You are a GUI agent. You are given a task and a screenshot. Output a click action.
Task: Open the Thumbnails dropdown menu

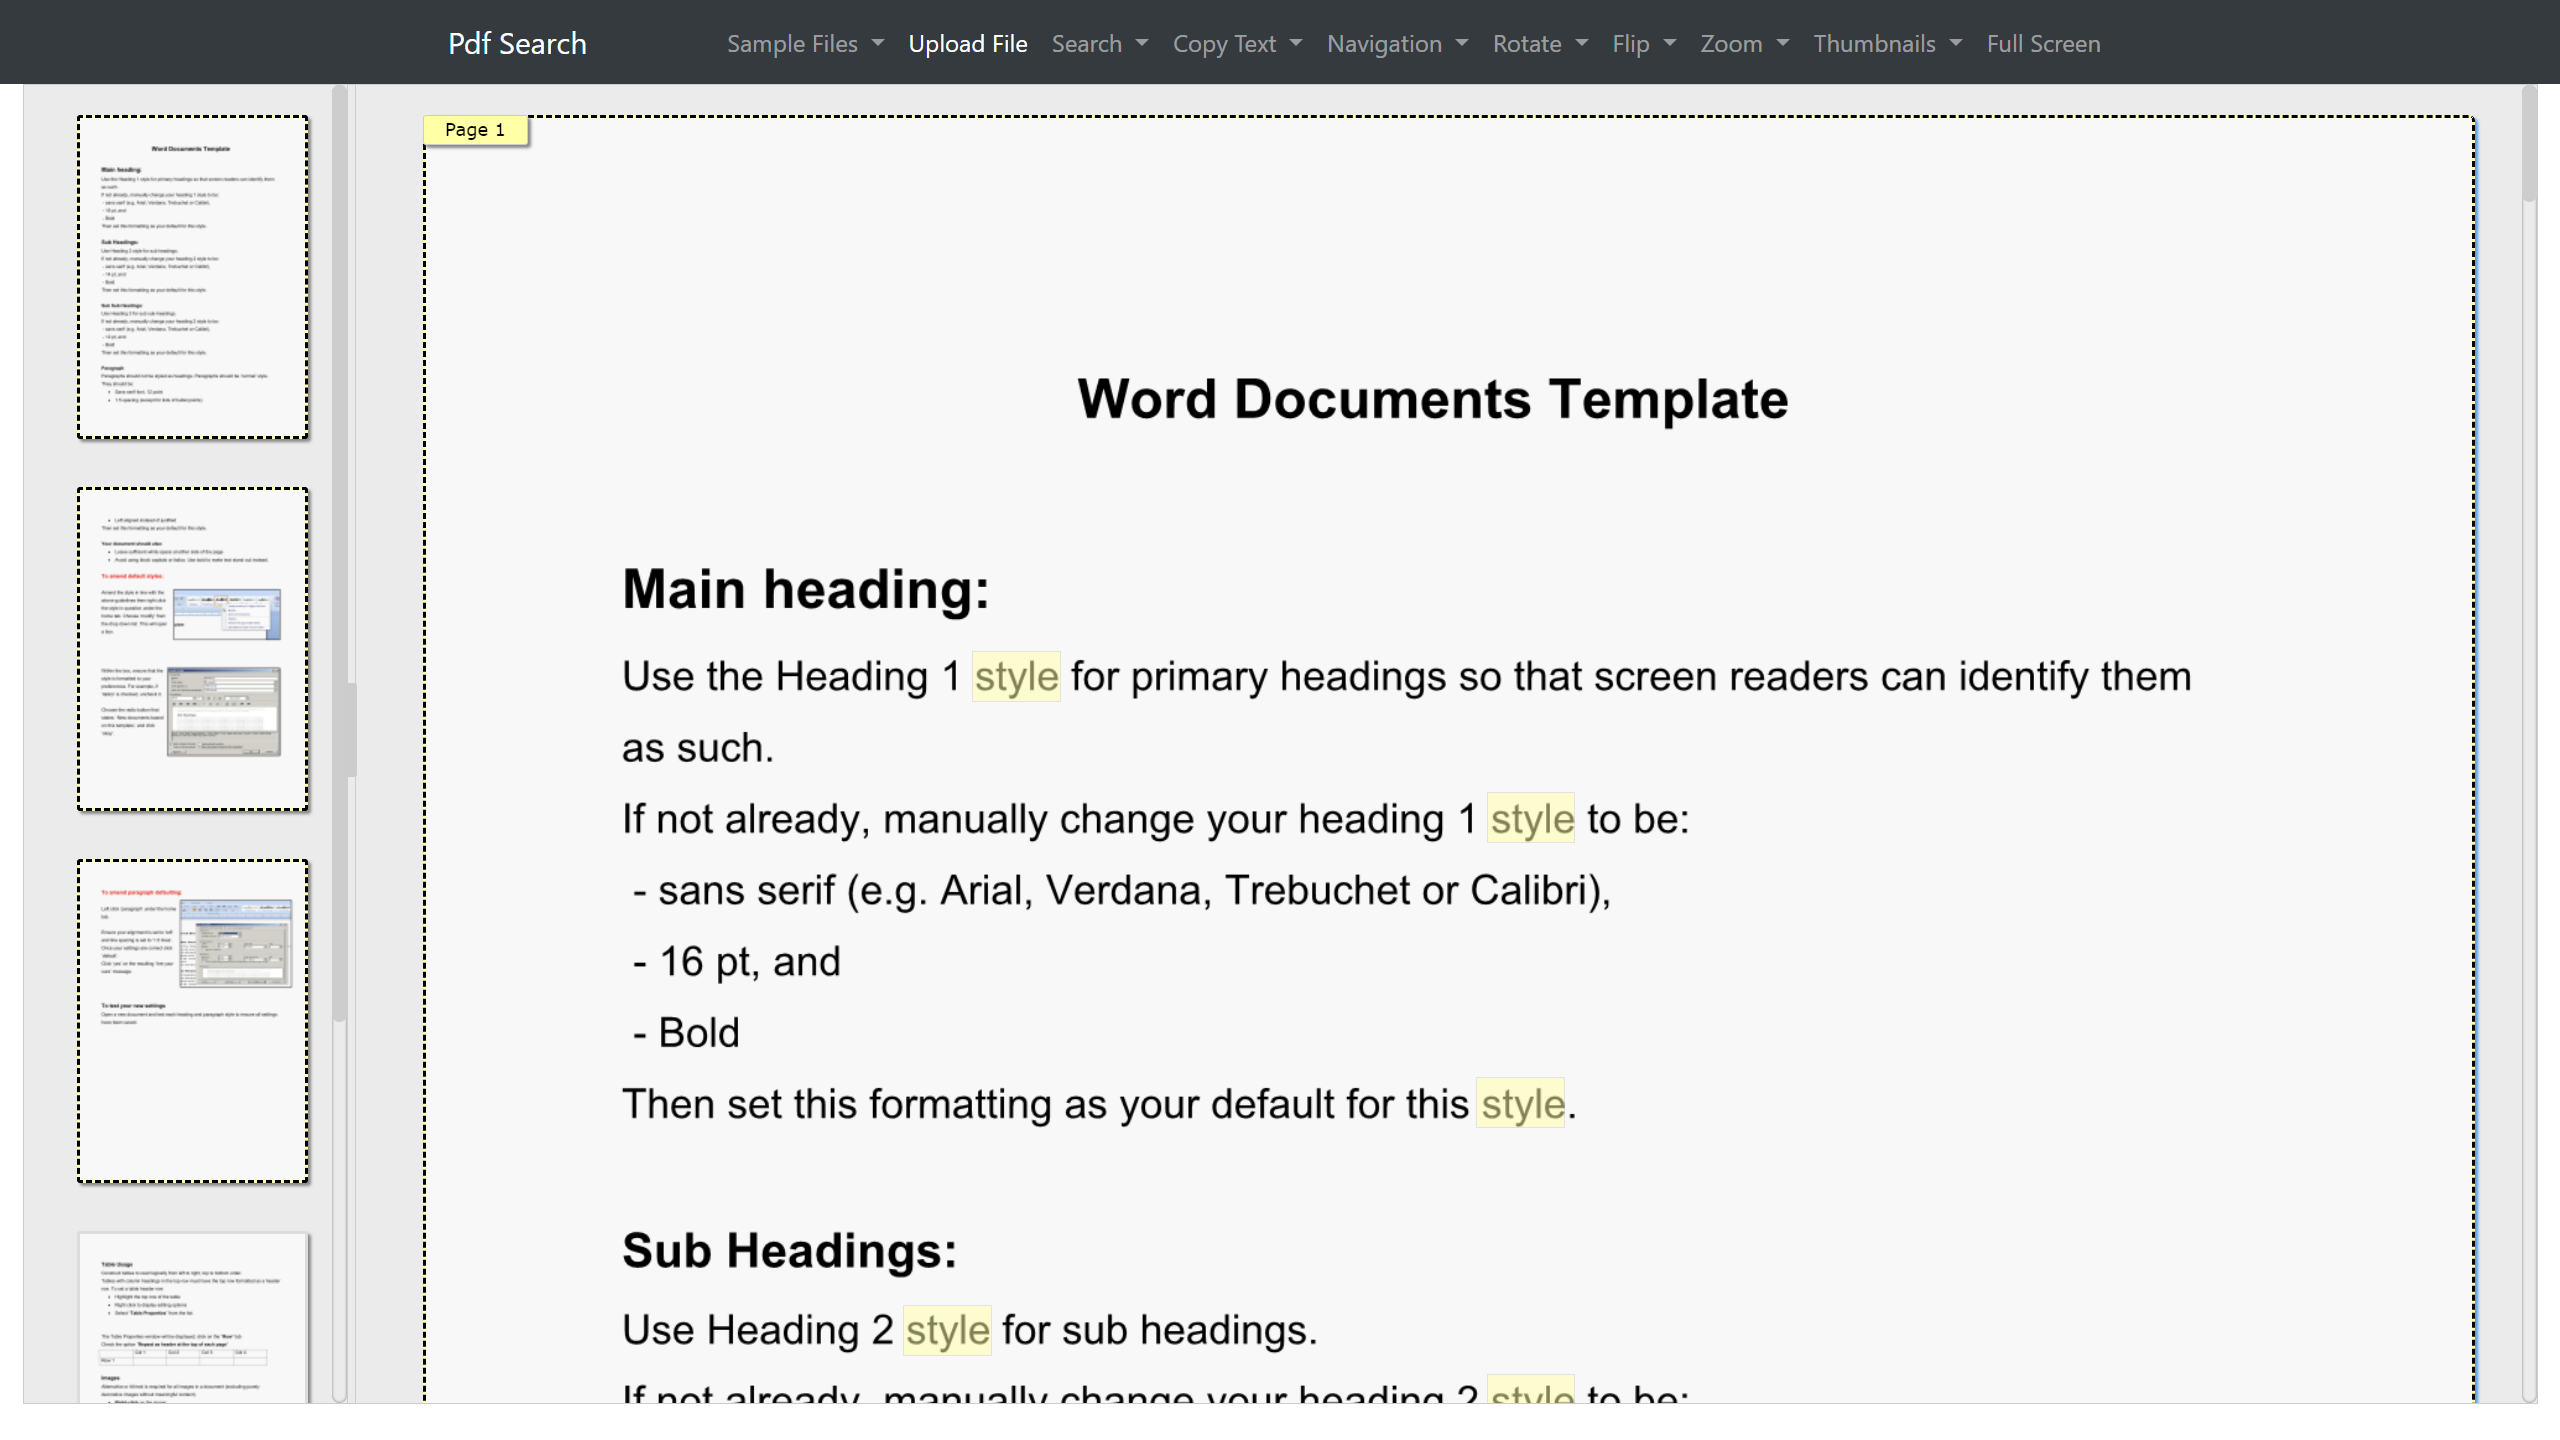click(x=1887, y=44)
